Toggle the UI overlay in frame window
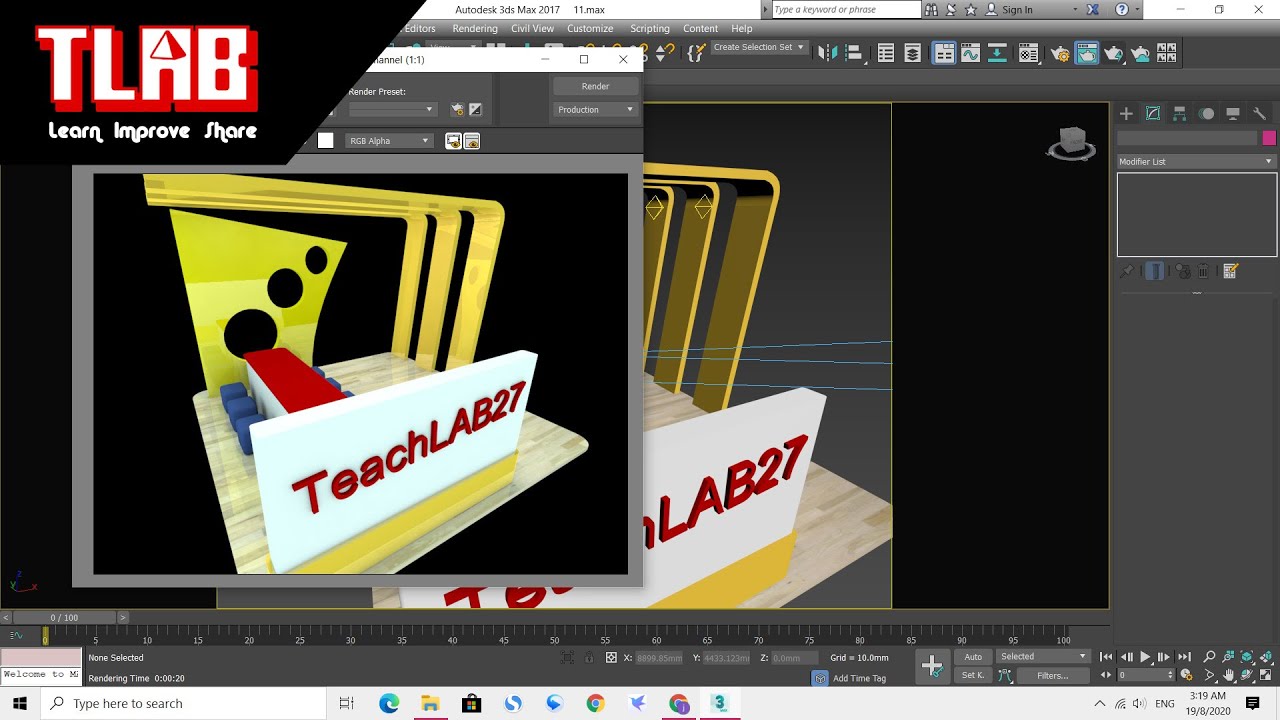Image resolution: width=1280 pixels, height=720 pixels. click(453, 141)
